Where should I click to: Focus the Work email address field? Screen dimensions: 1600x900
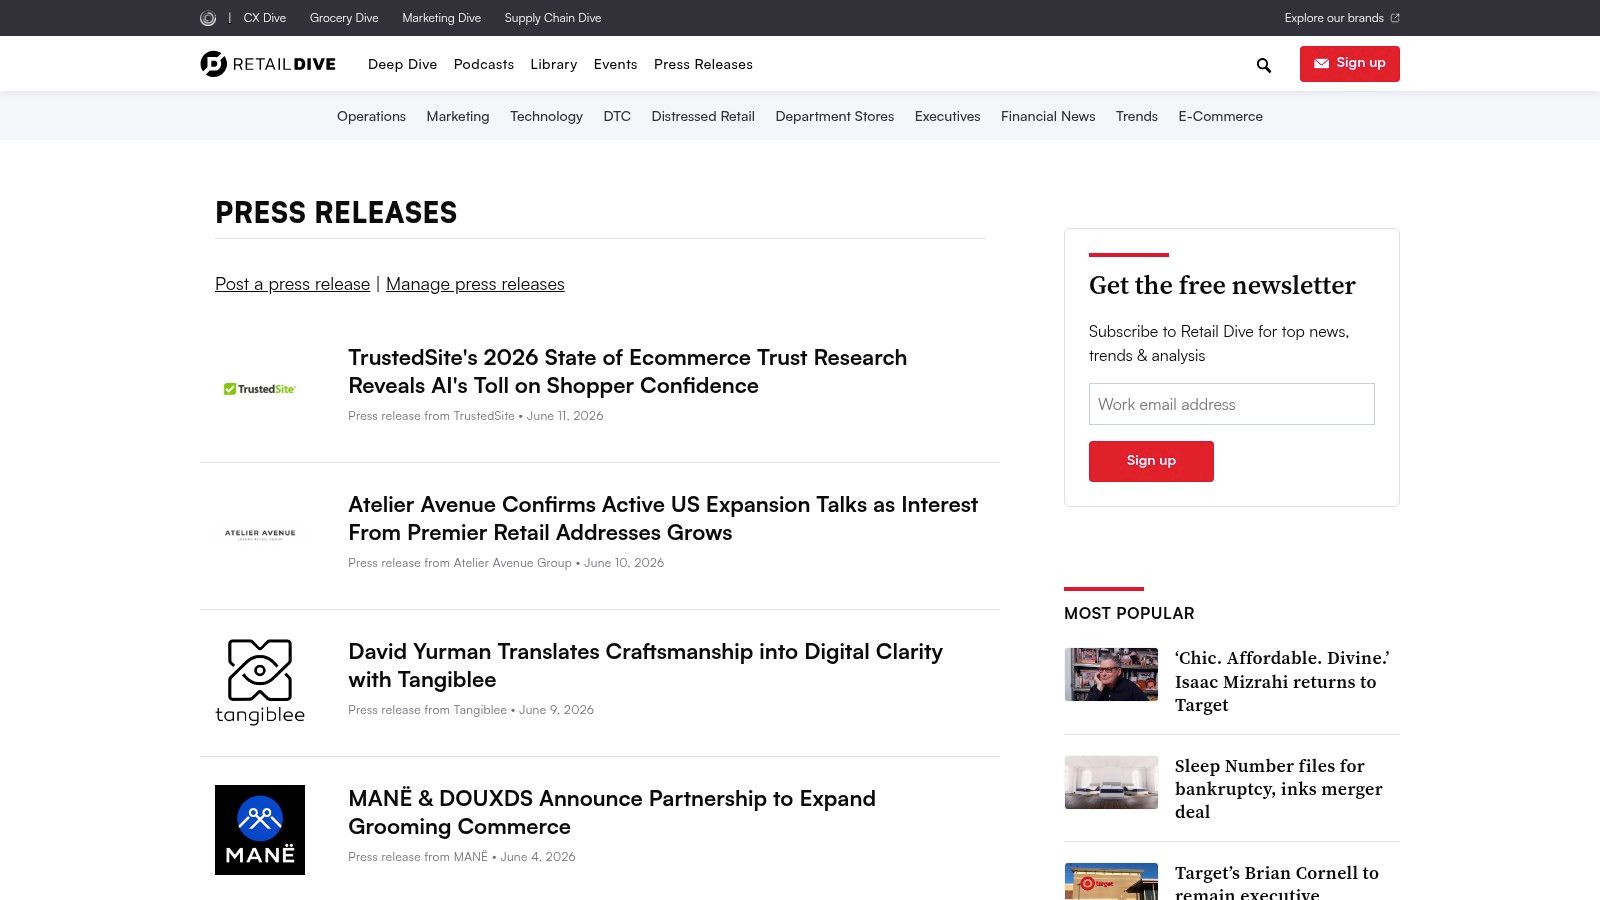point(1232,404)
